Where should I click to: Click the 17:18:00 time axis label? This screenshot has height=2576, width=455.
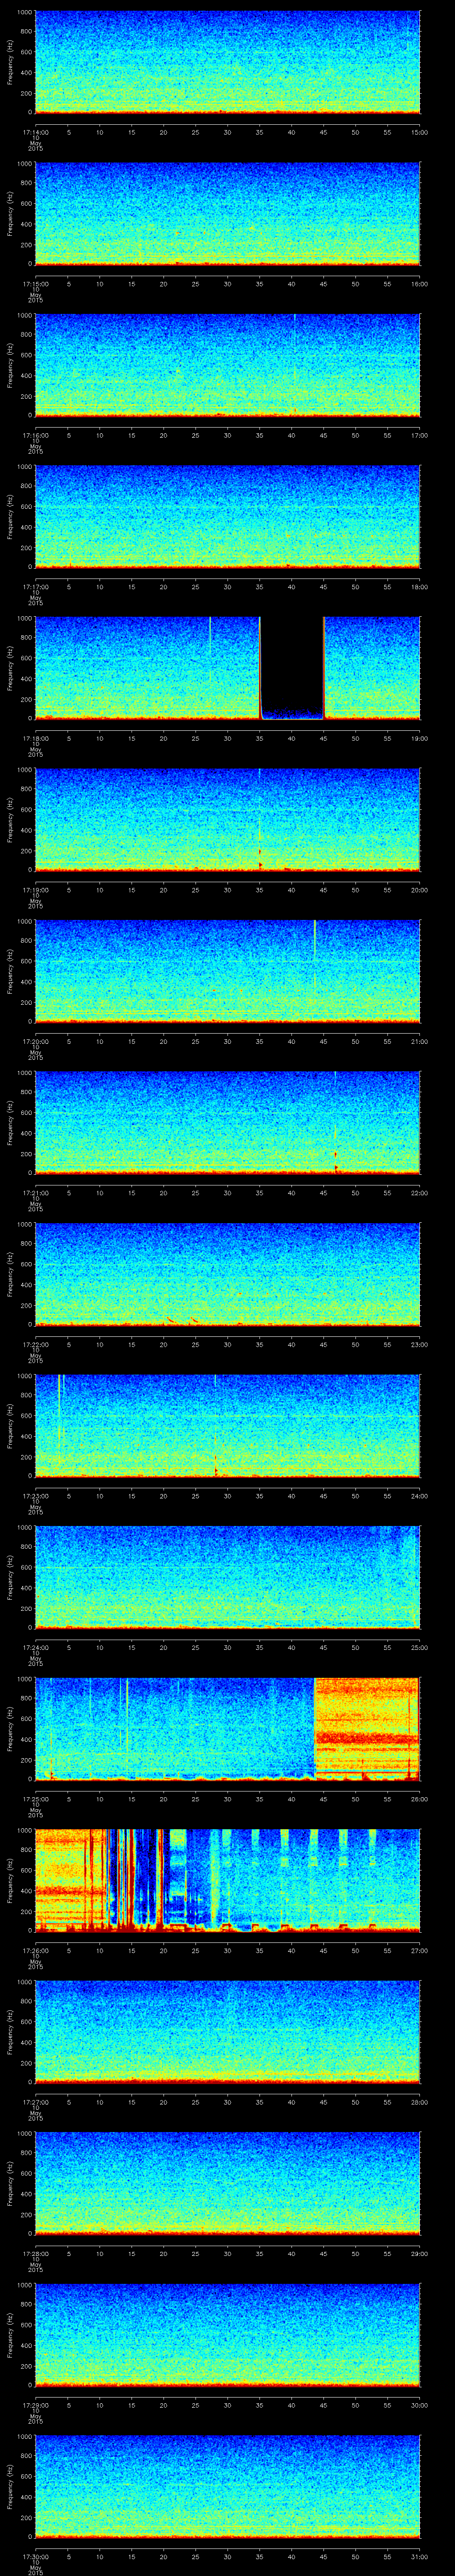[x=35, y=738]
